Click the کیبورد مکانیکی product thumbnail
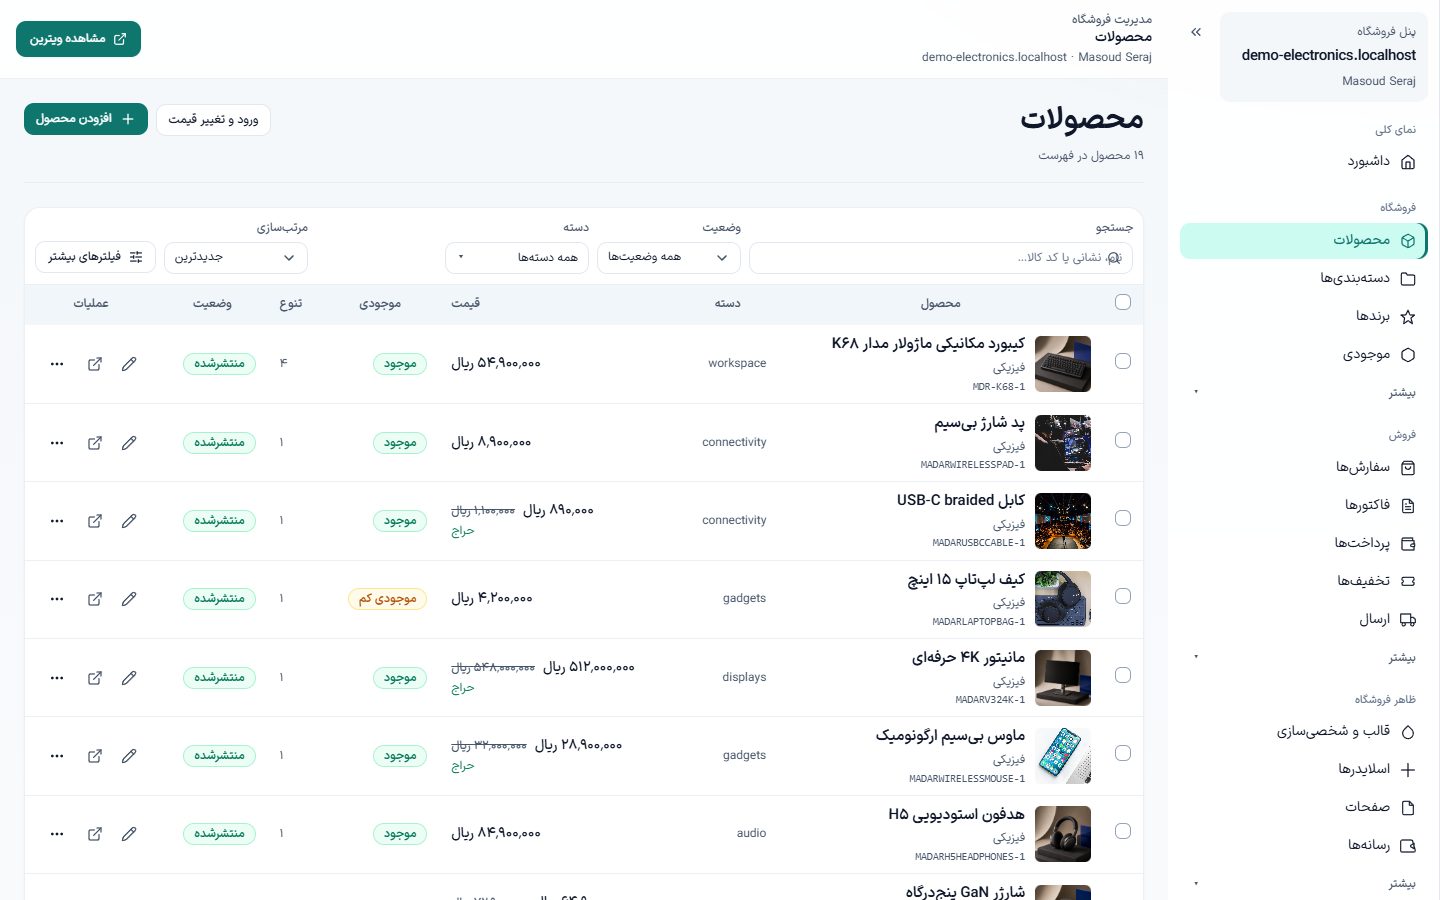This screenshot has height=900, width=1440. click(1063, 364)
